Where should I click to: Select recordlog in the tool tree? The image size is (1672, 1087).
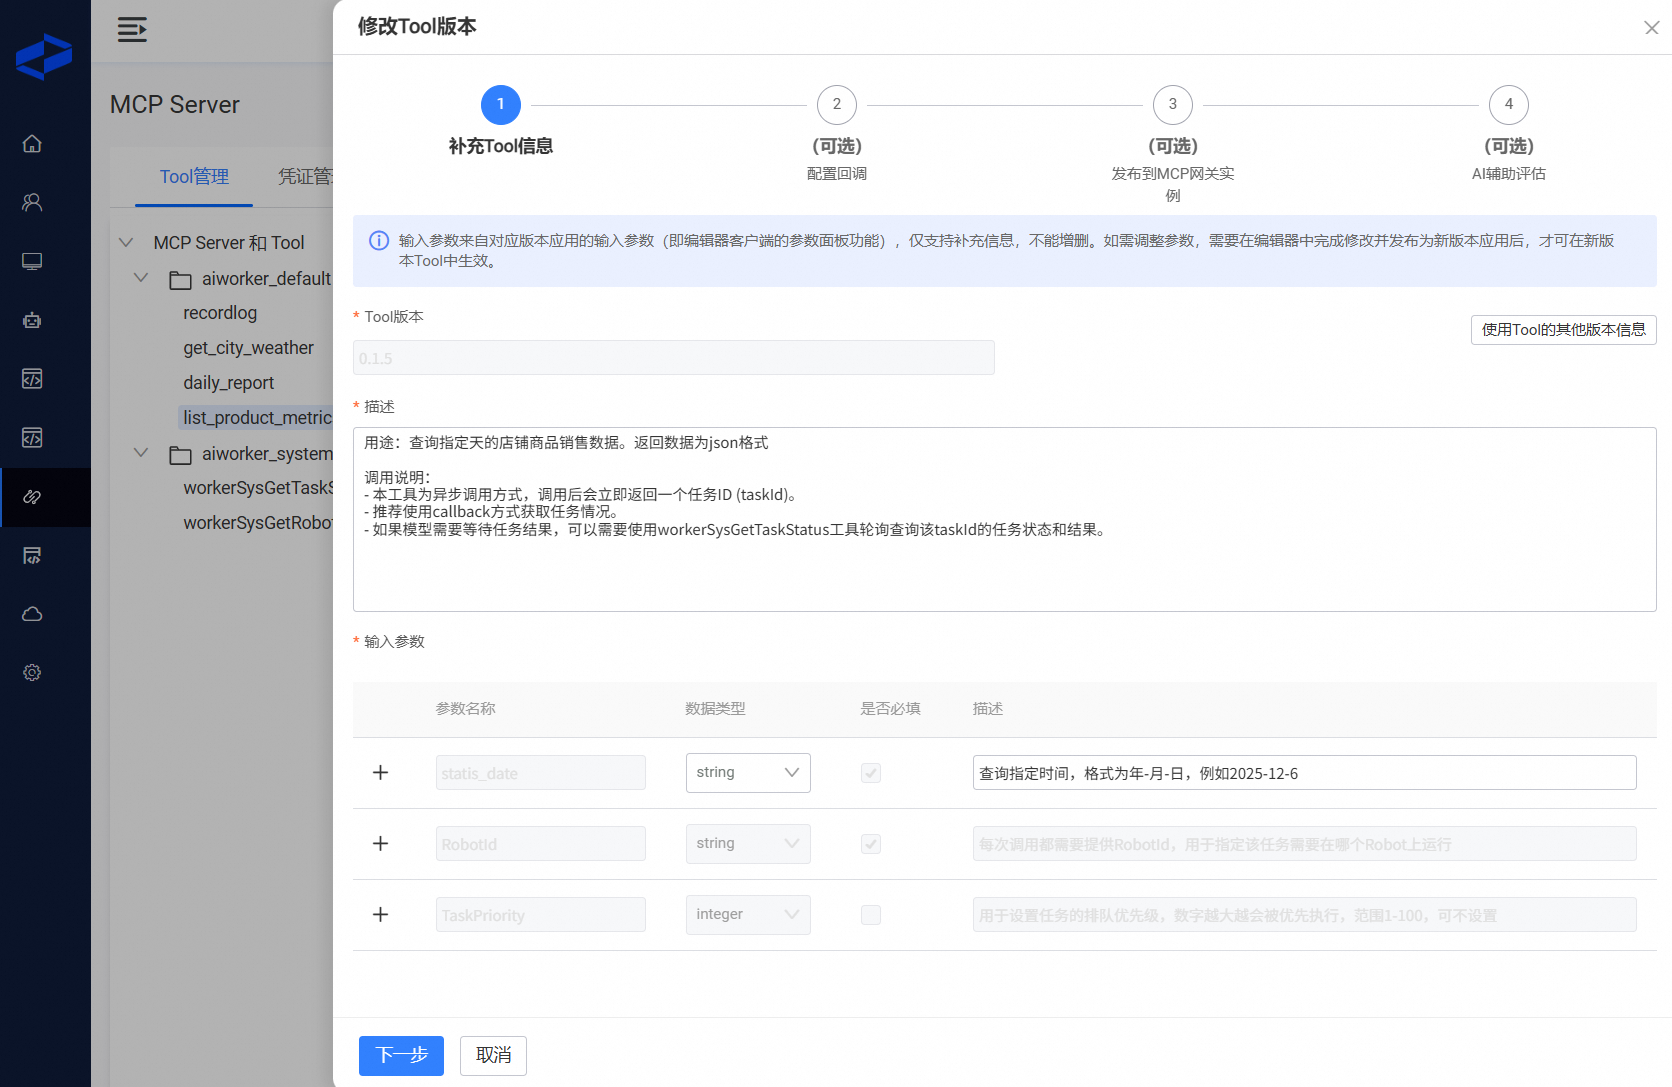pos(220,313)
